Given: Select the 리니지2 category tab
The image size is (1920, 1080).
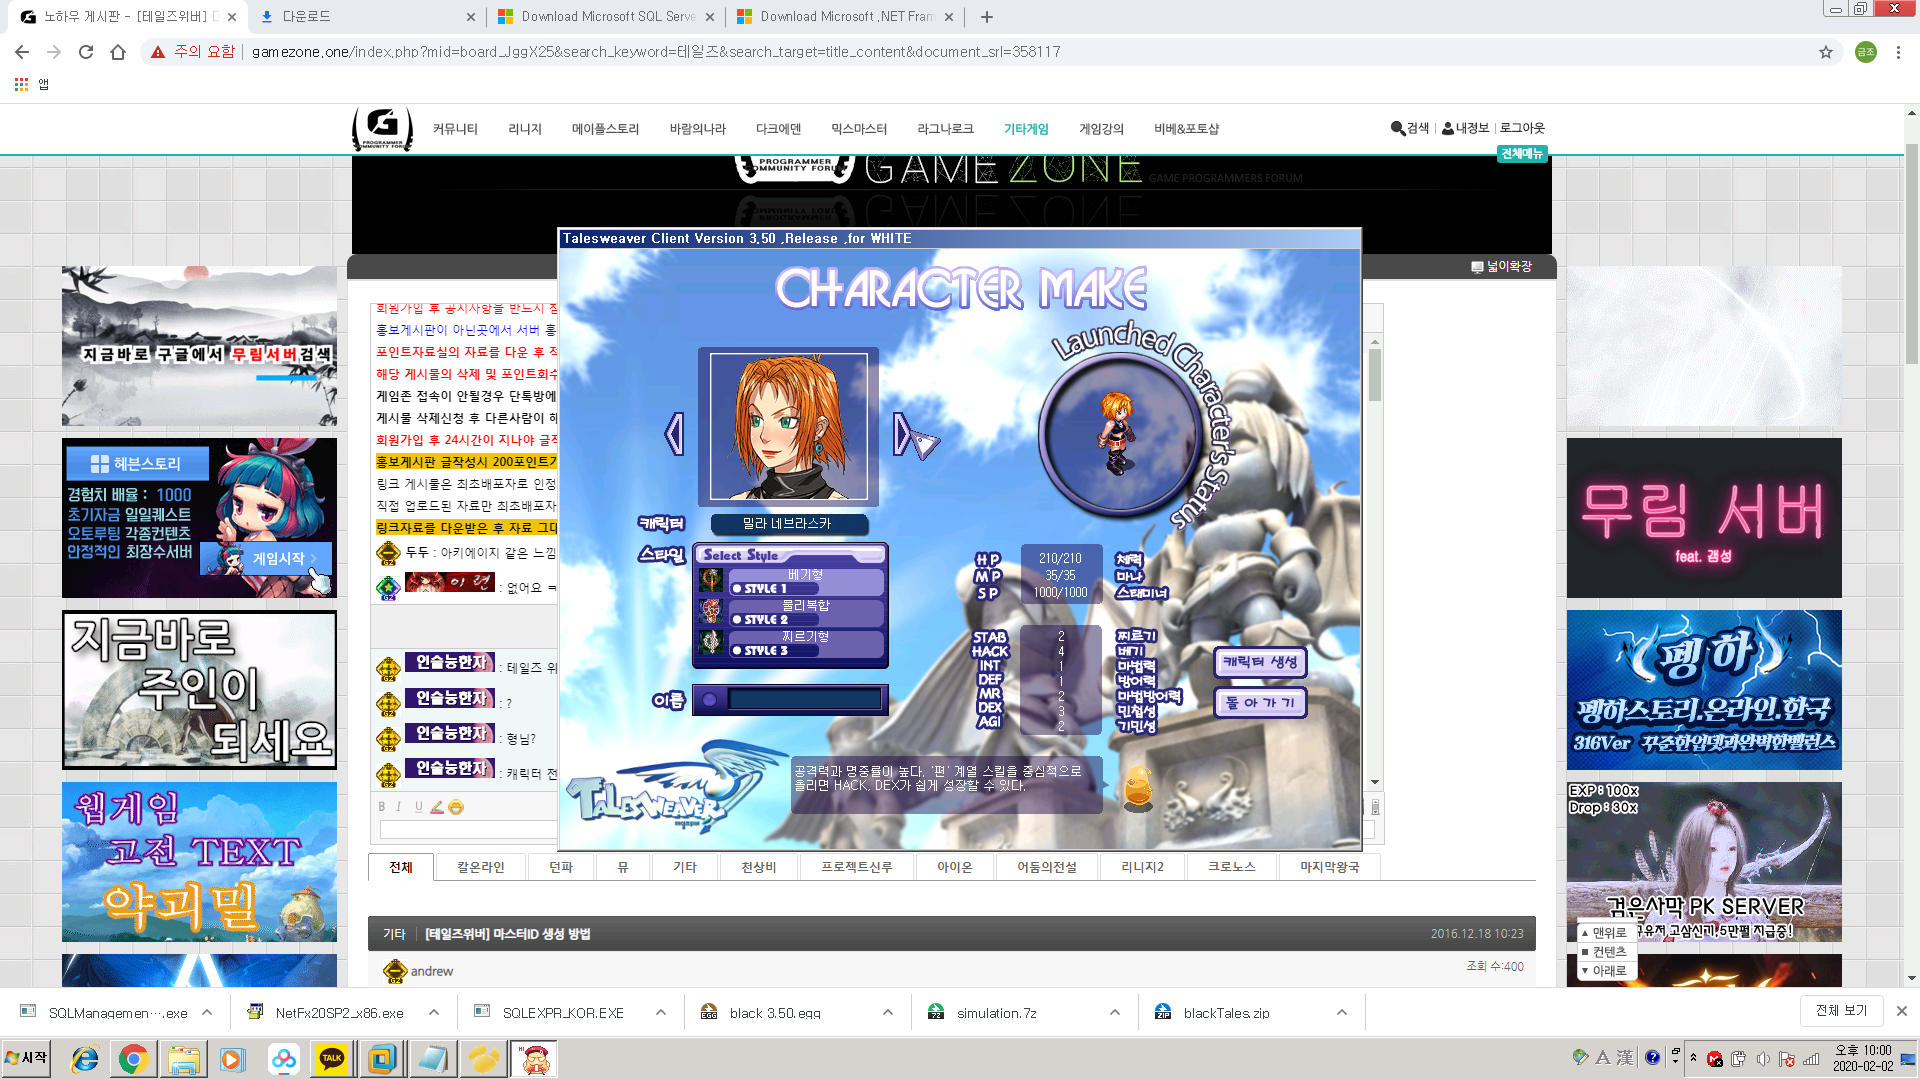Looking at the screenshot, I should 1142,867.
